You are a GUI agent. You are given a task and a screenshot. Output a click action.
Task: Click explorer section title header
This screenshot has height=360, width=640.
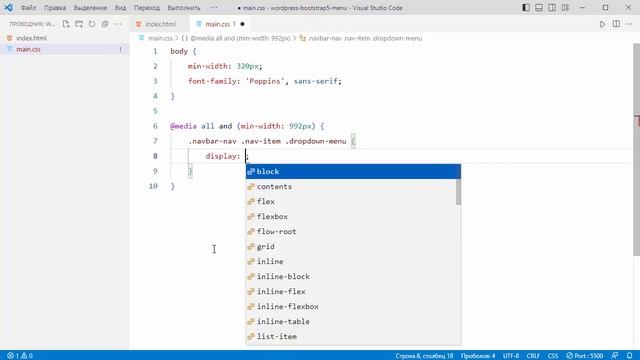[x=32, y=24]
